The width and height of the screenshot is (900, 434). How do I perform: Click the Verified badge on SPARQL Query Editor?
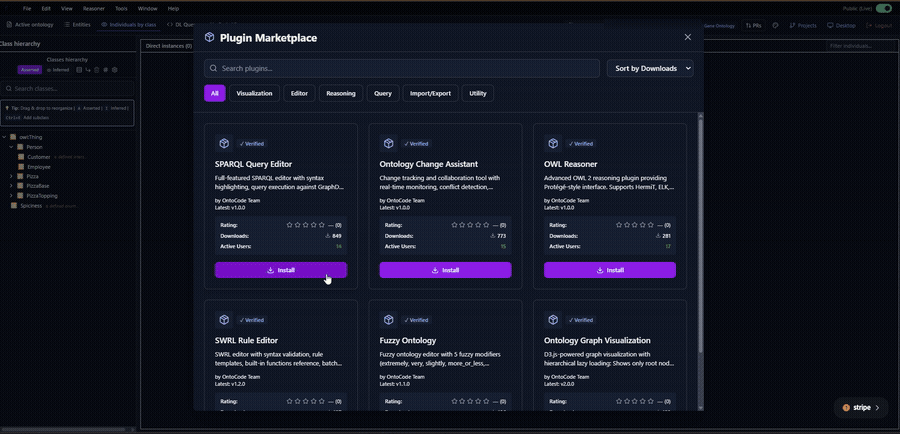tap(251, 144)
